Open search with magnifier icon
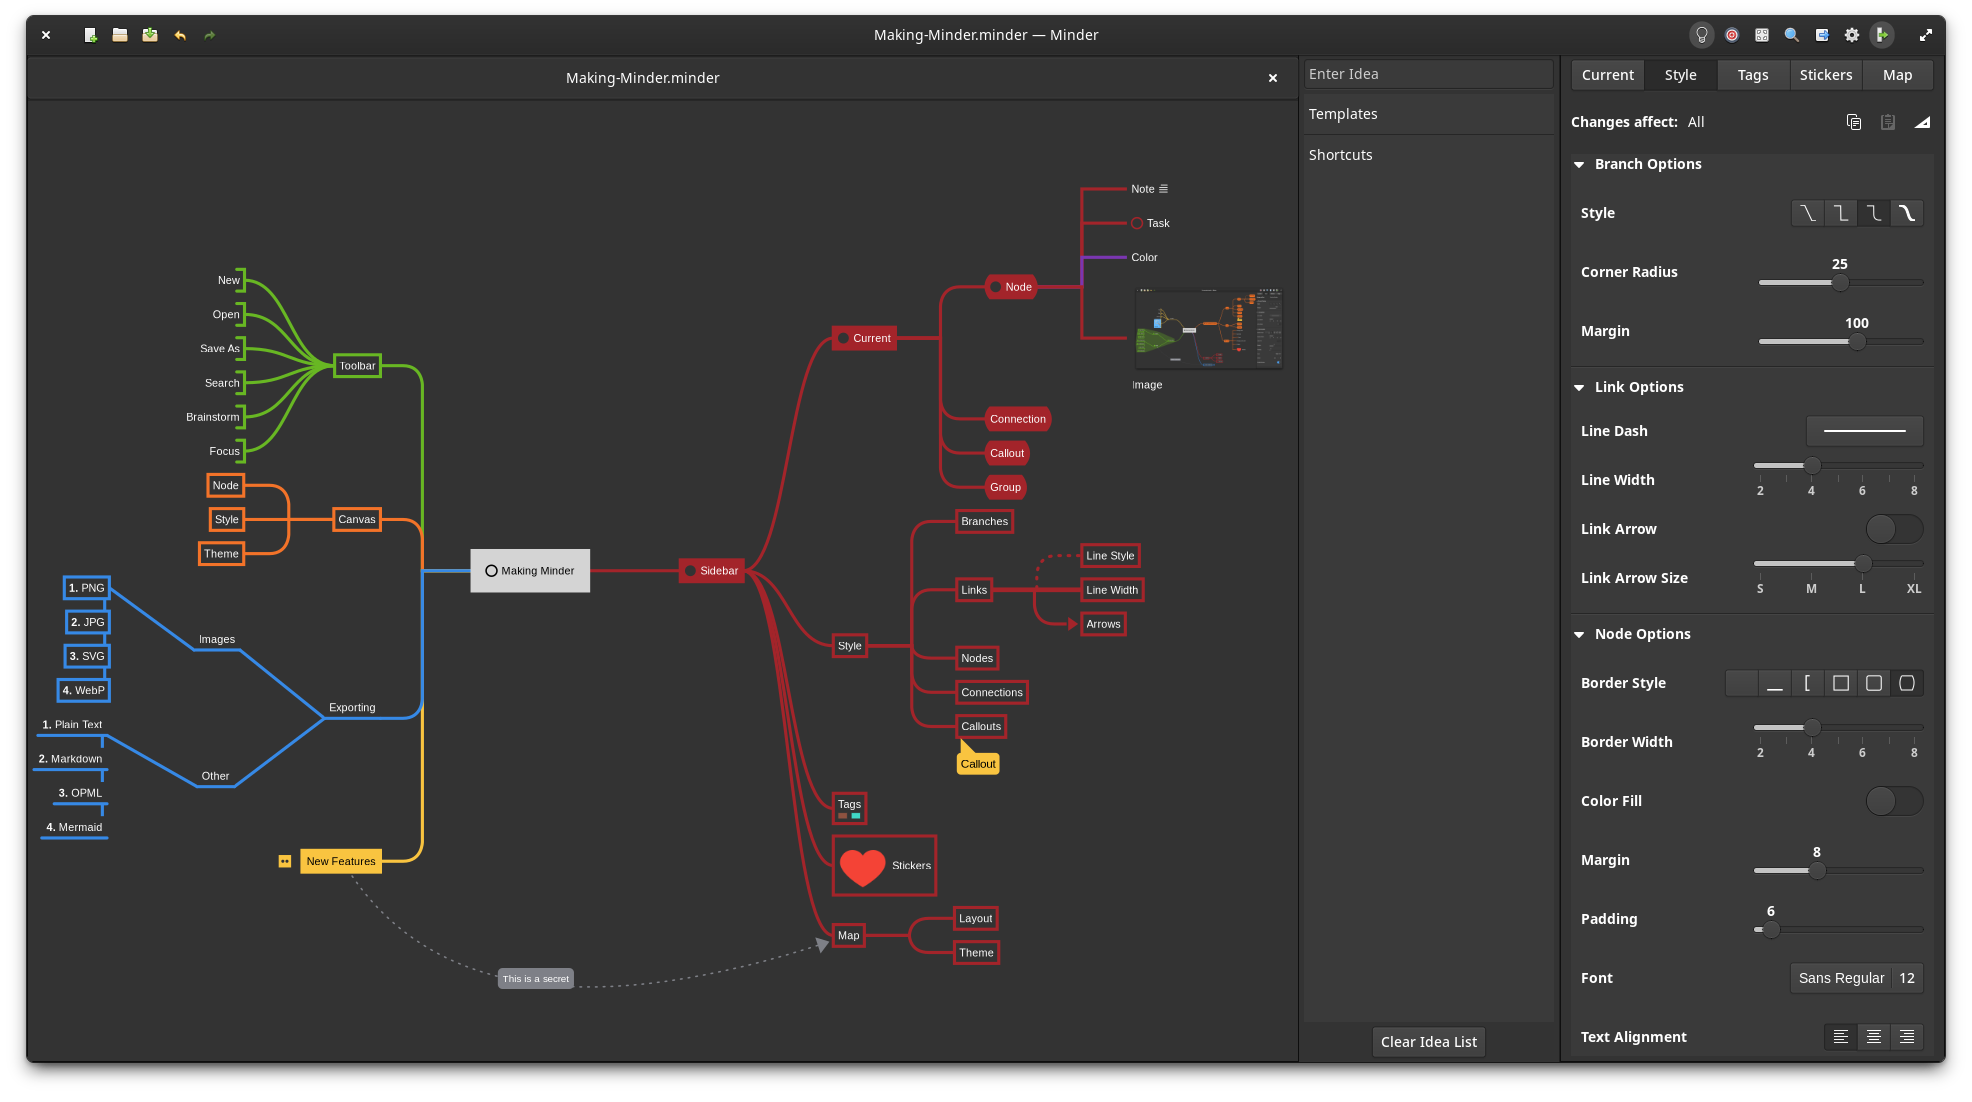Viewport: 1972px width, 1102px height. [1792, 35]
